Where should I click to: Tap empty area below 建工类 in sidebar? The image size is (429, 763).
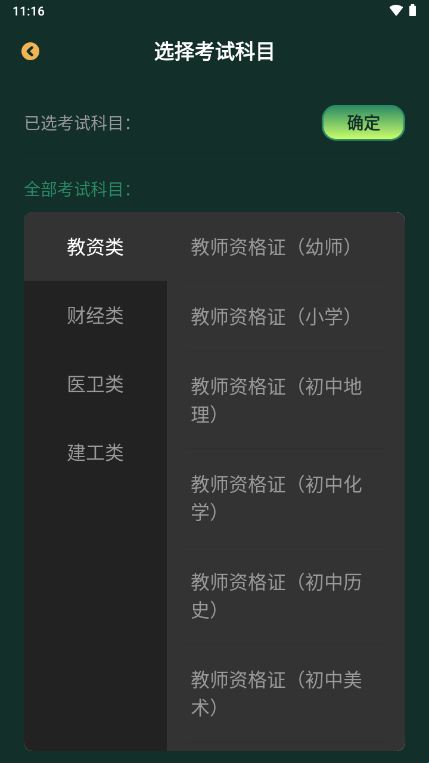pos(95,618)
